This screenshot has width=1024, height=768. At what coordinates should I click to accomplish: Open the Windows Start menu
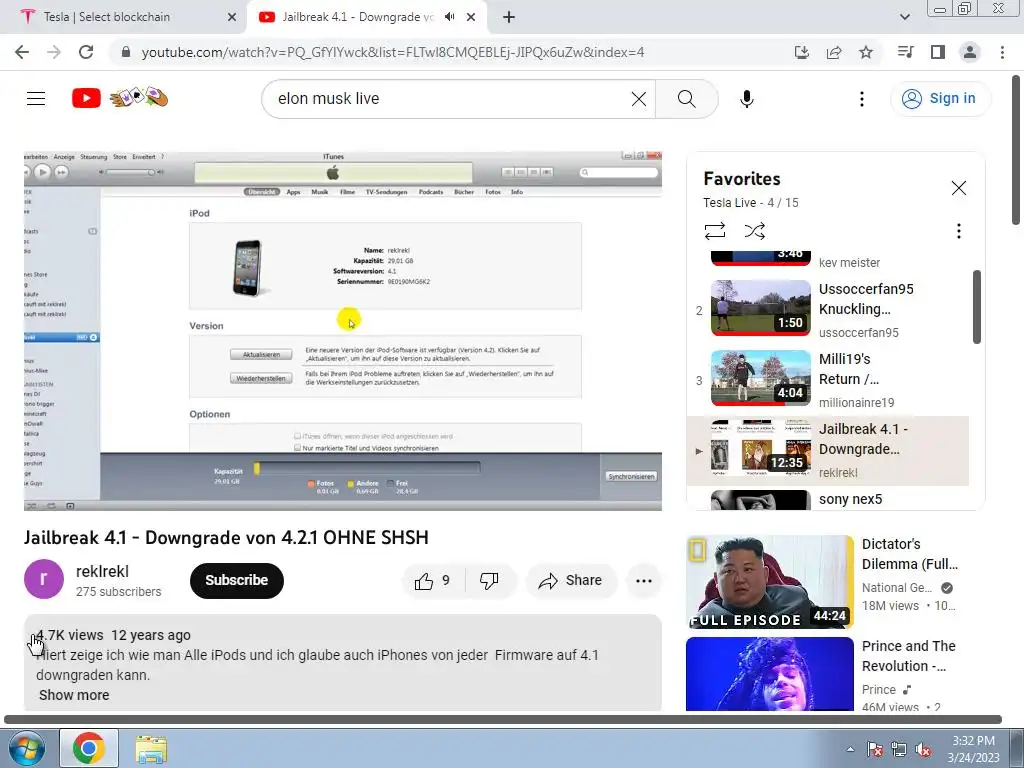click(26, 749)
